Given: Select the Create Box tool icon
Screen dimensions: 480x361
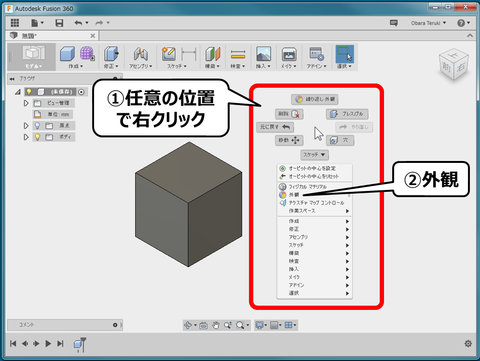Looking at the screenshot, I should (68, 53).
